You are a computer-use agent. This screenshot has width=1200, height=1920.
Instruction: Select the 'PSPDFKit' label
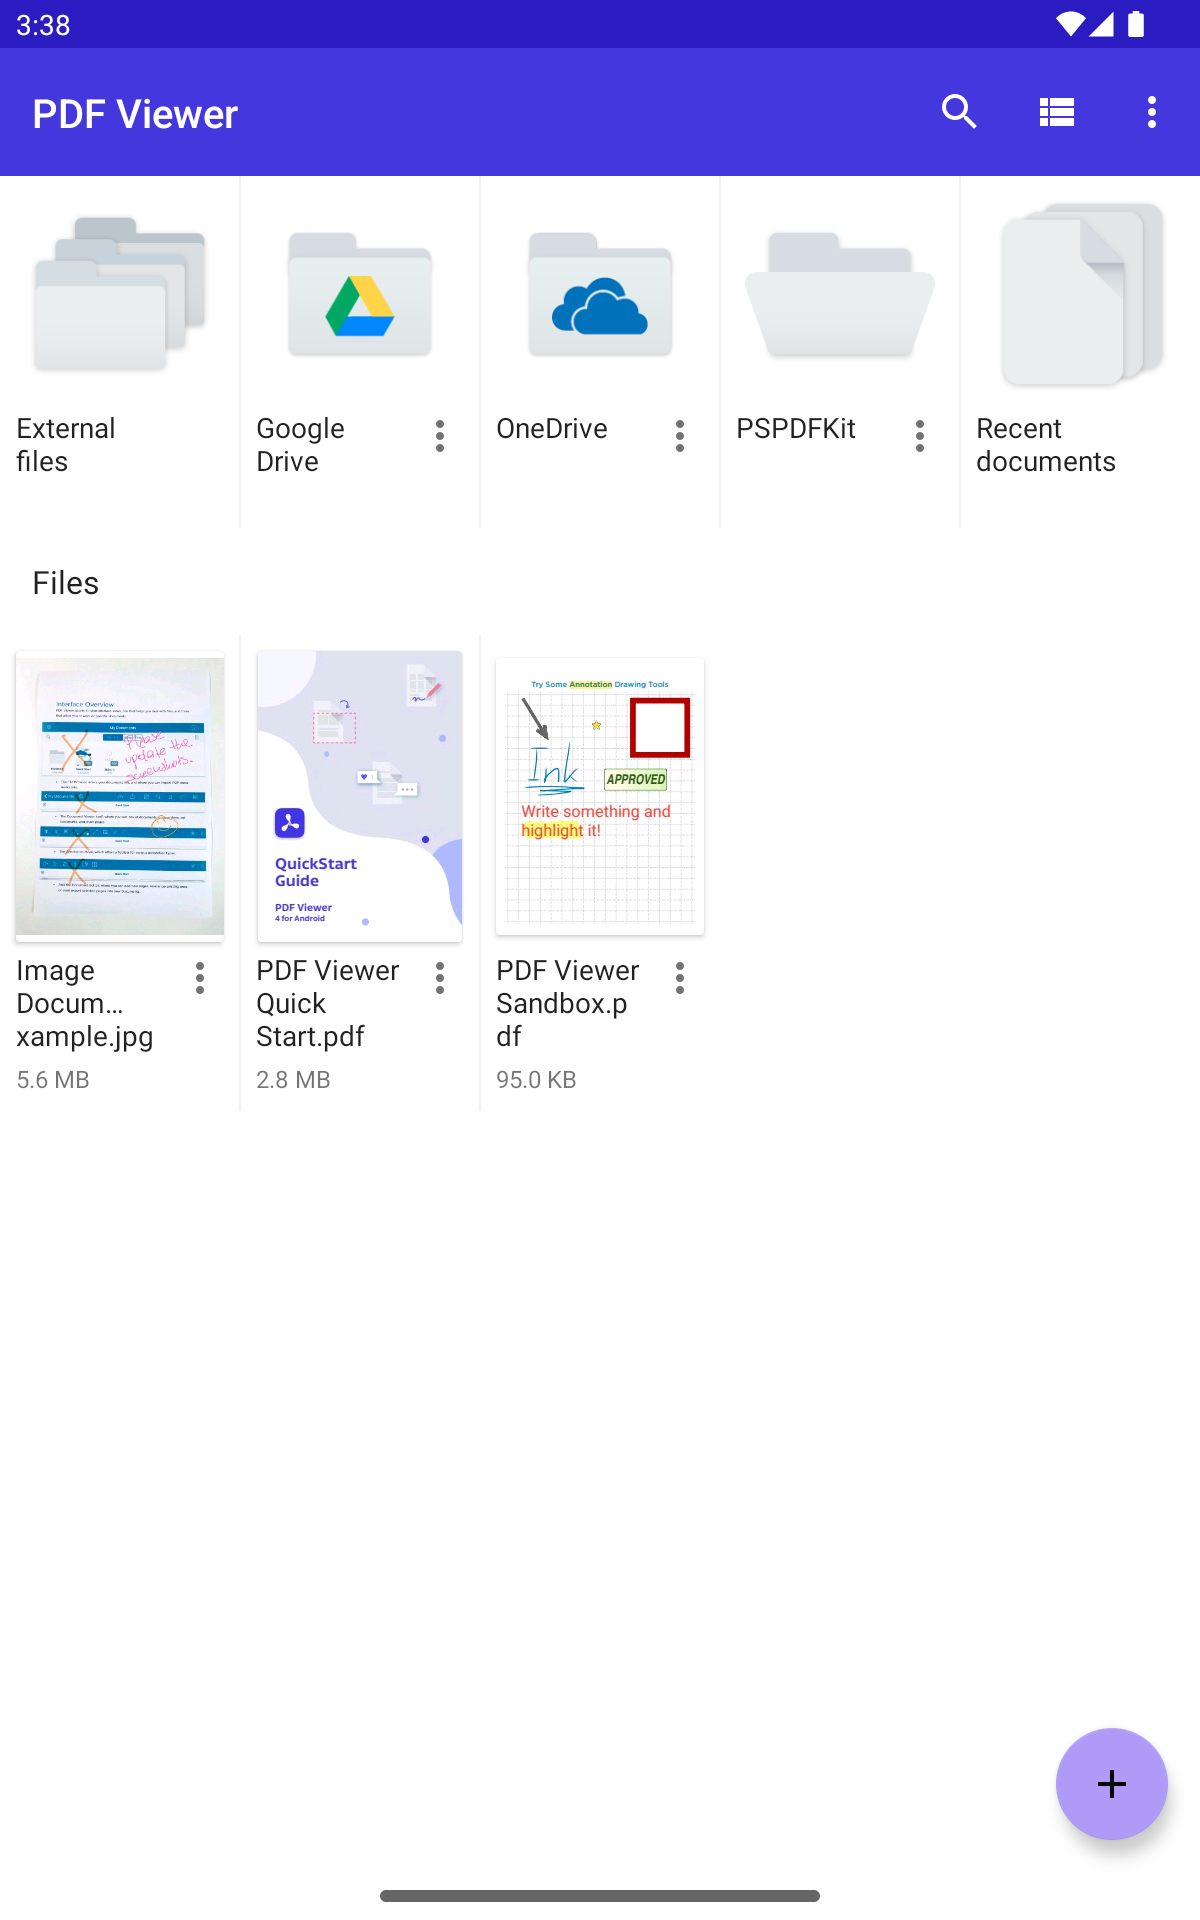pos(796,429)
